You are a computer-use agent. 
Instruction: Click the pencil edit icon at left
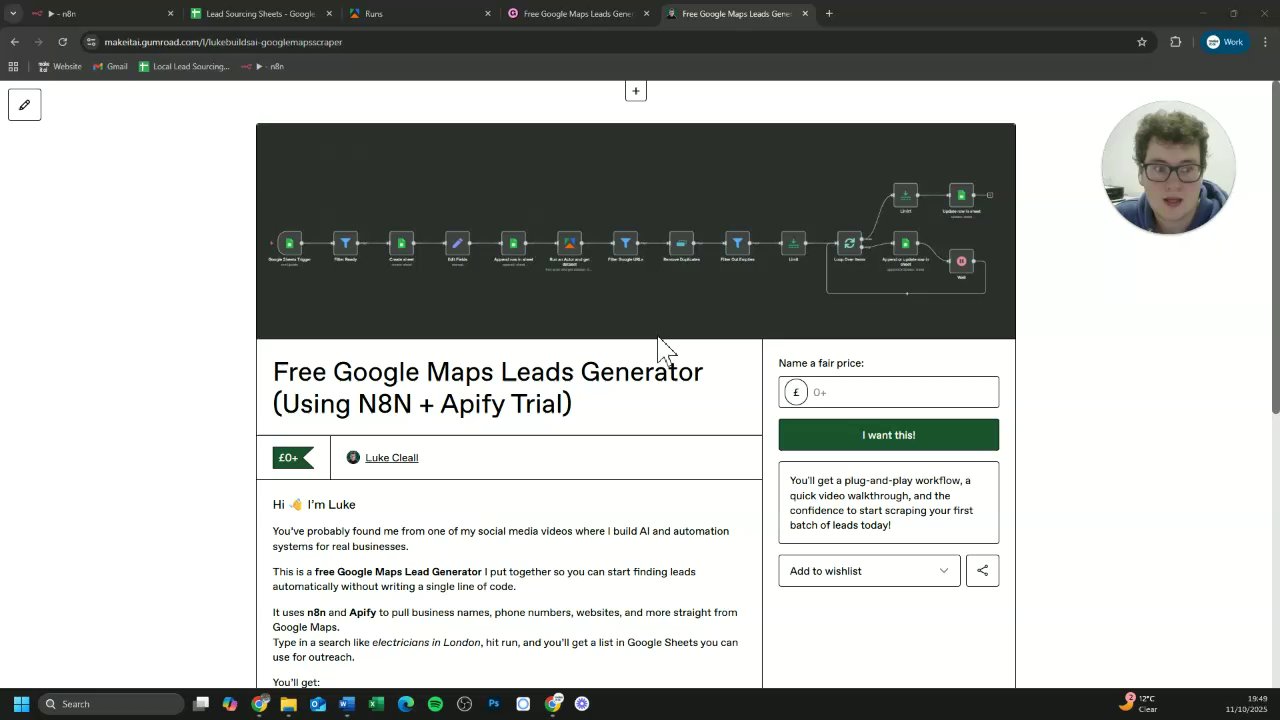[25, 105]
